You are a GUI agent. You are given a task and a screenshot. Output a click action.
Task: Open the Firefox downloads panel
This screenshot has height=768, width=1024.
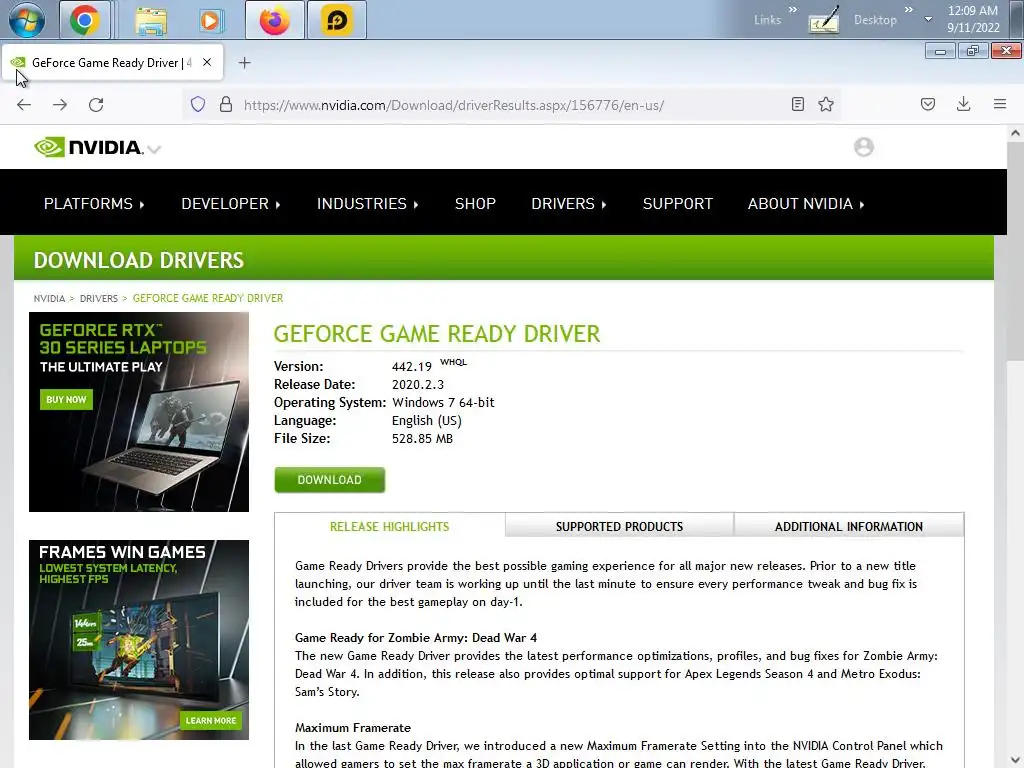coord(963,104)
